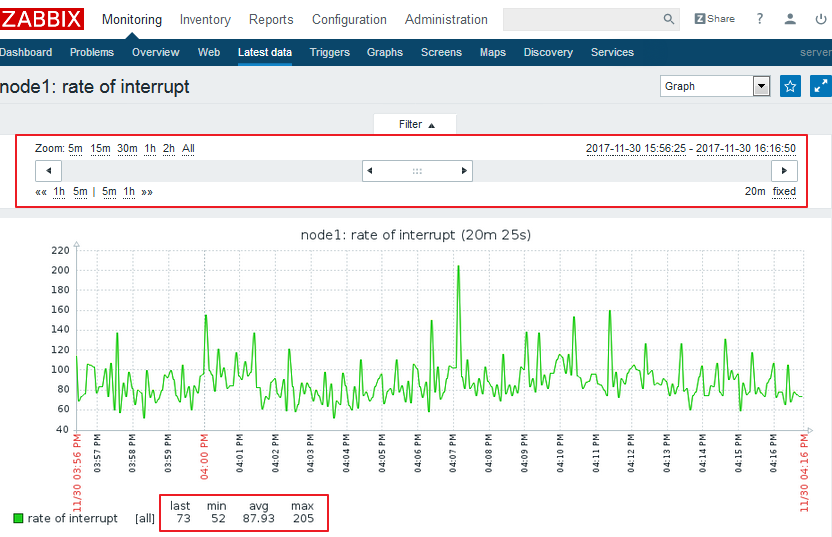832x537 pixels.
Task: Click the green rate of interrupt swatch
Action: pos(18,518)
